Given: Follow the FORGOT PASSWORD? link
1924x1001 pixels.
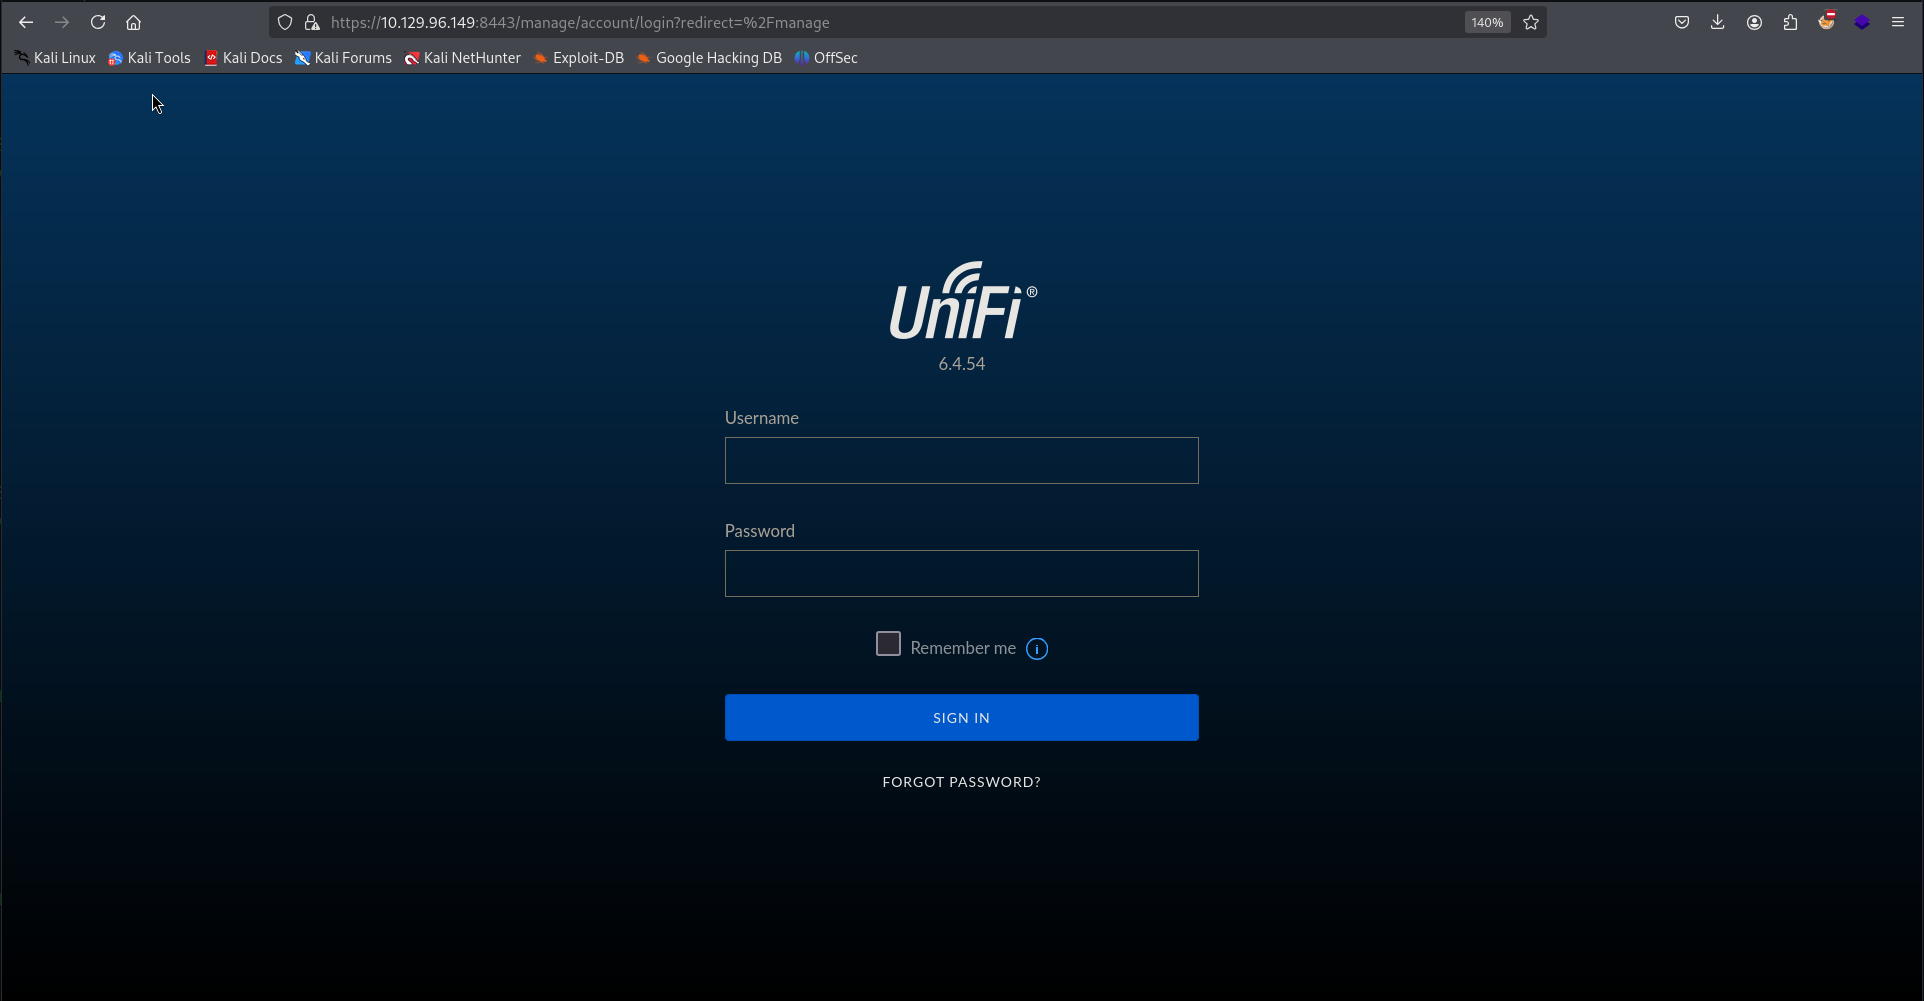Looking at the screenshot, I should [x=961, y=782].
